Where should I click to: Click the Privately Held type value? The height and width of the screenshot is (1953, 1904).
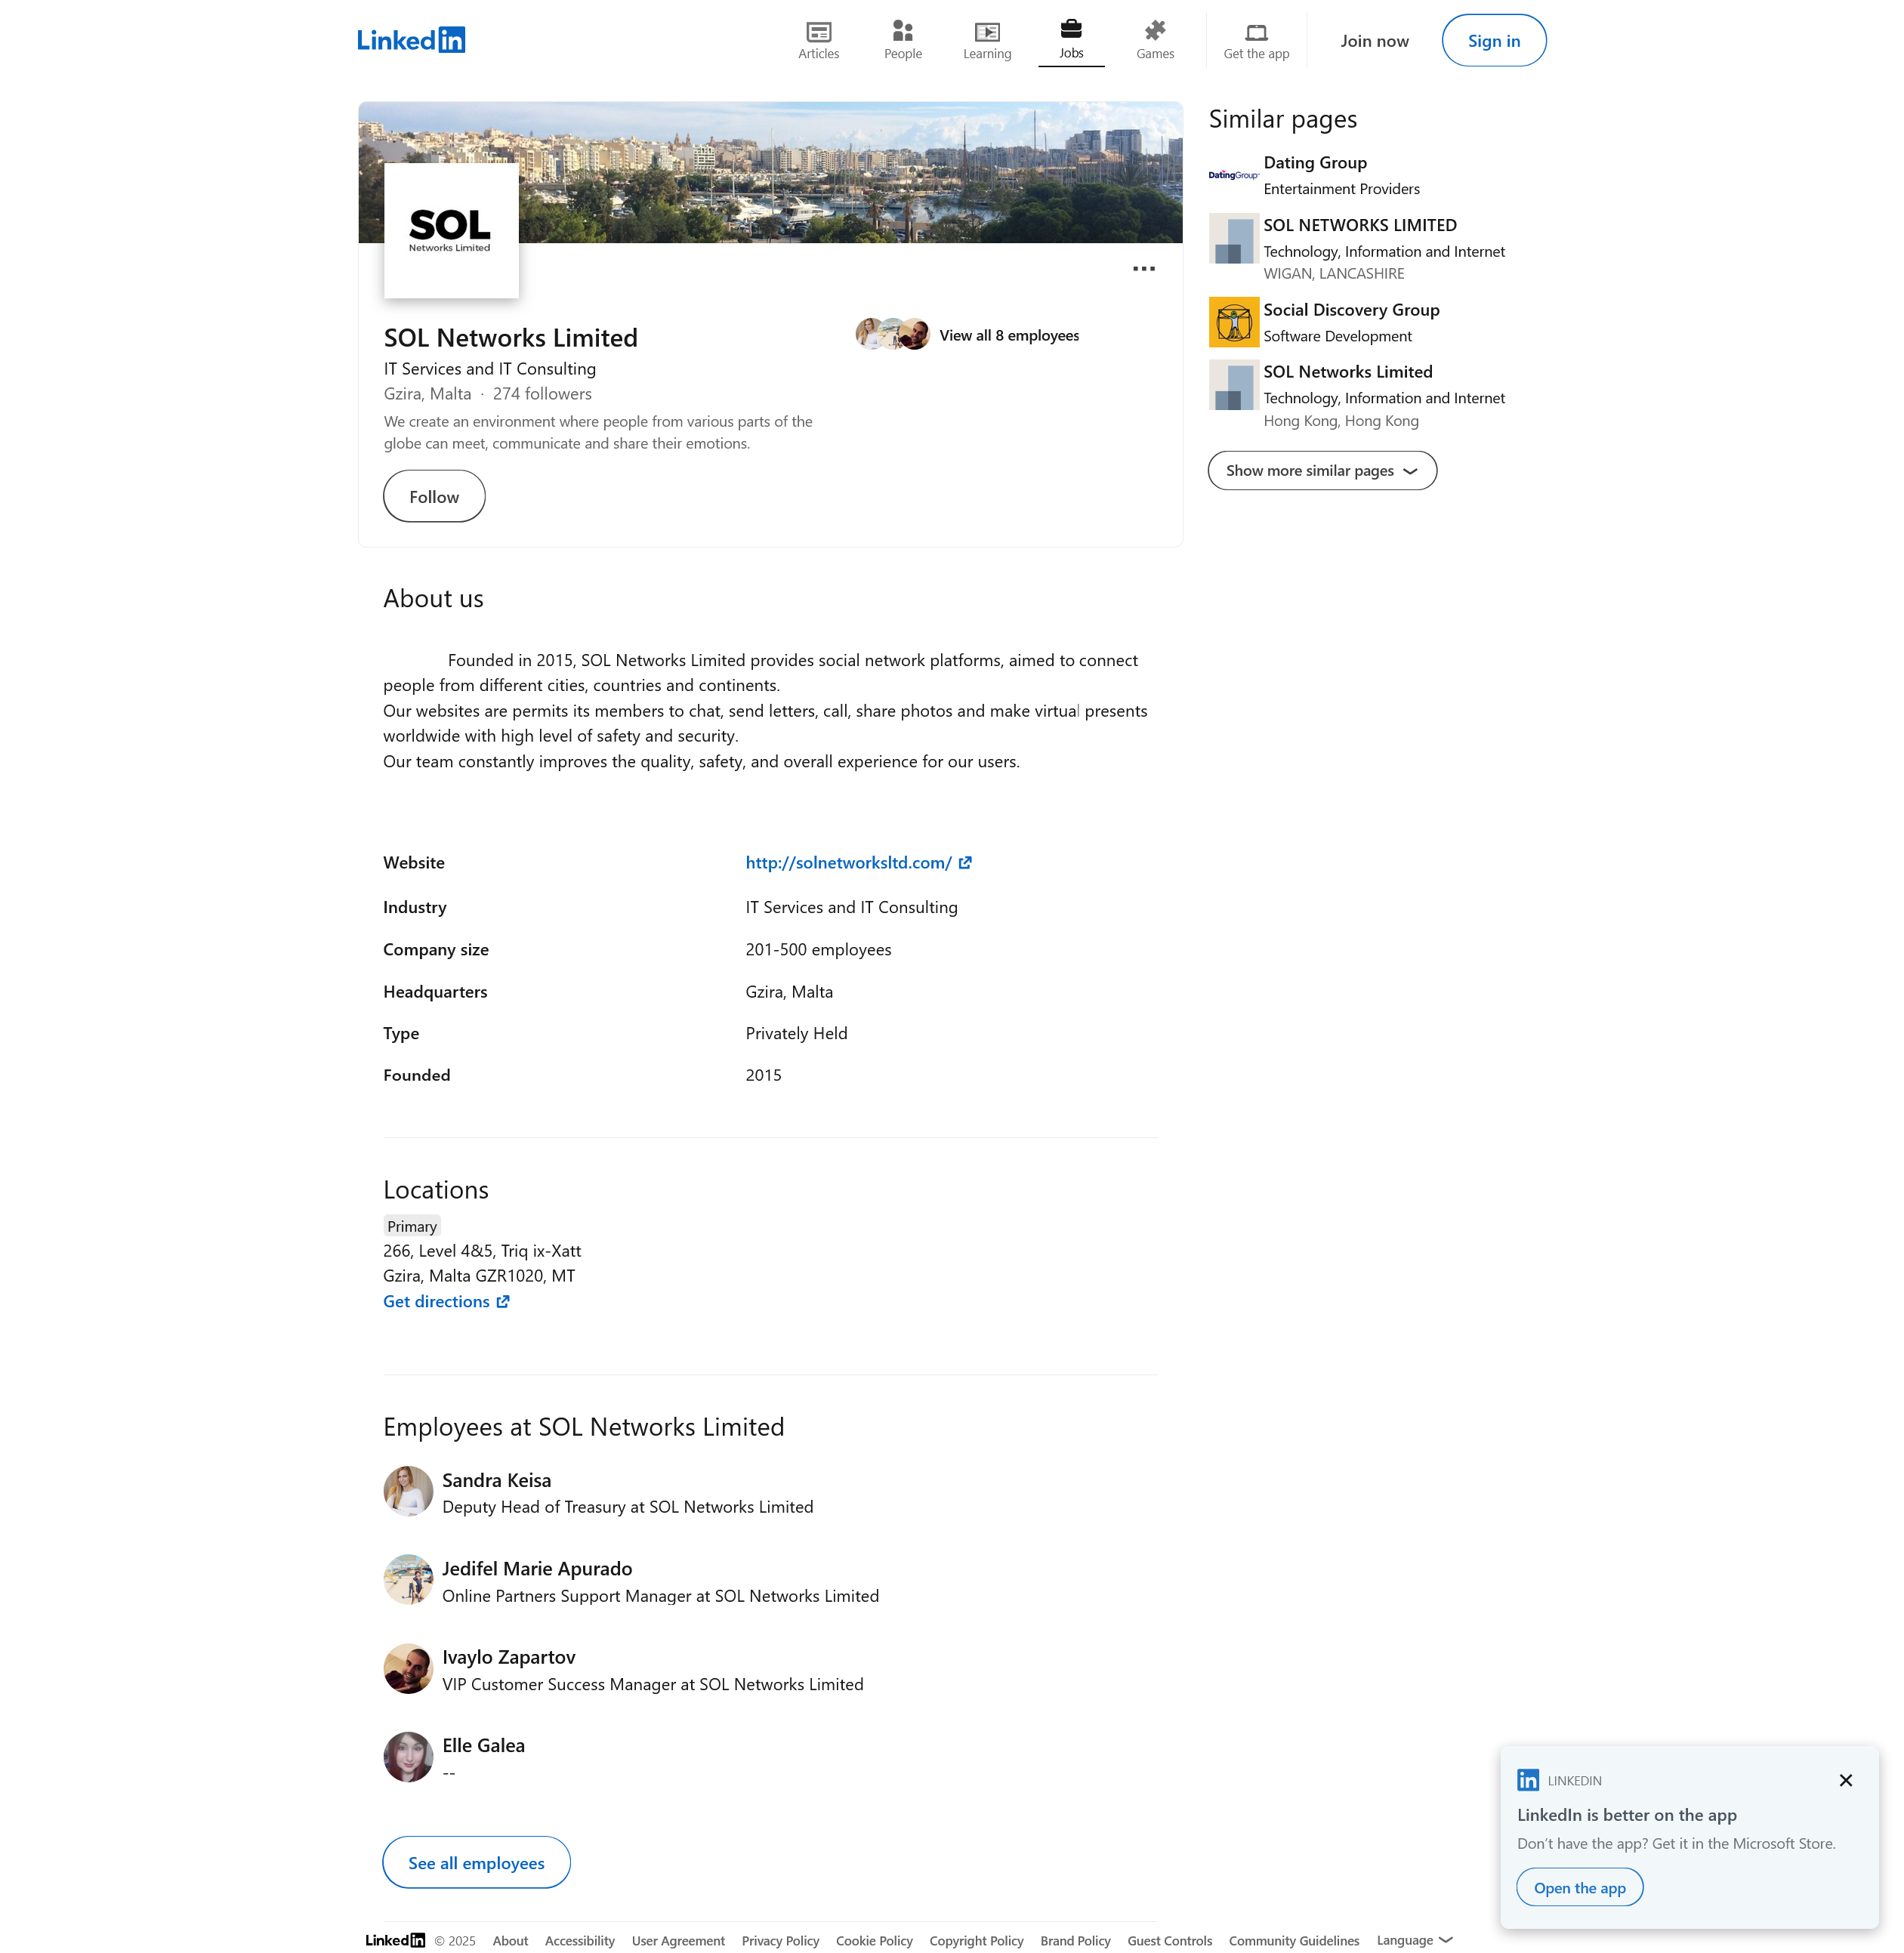[x=796, y=1034]
